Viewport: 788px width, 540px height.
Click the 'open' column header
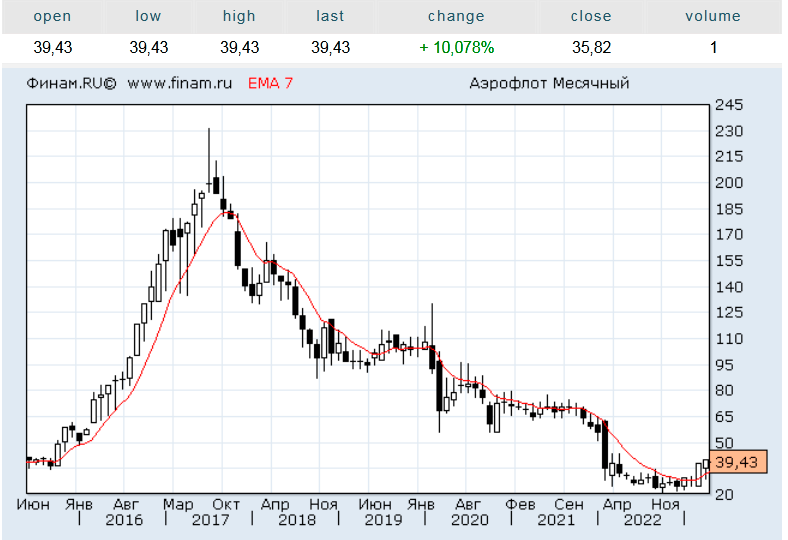click(52, 16)
